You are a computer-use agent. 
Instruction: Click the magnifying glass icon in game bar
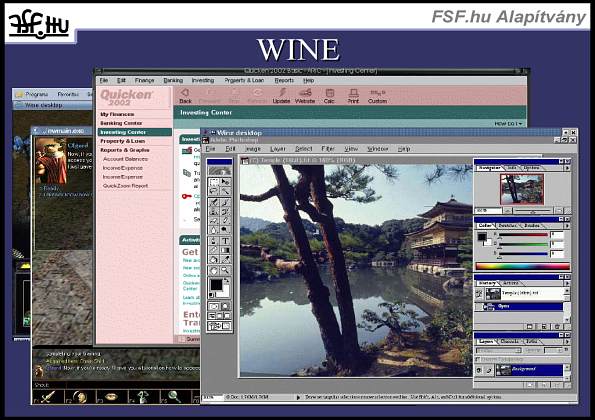(175, 396)
